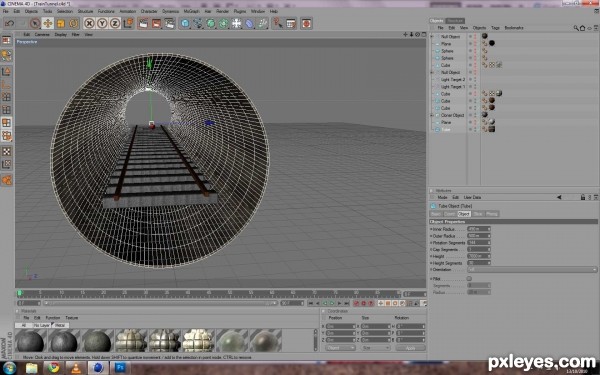This screenshot has width=600, height=375.
Task: Open the scene/camera objects icon
Action: pyautogui.click(x=236, y=23)
